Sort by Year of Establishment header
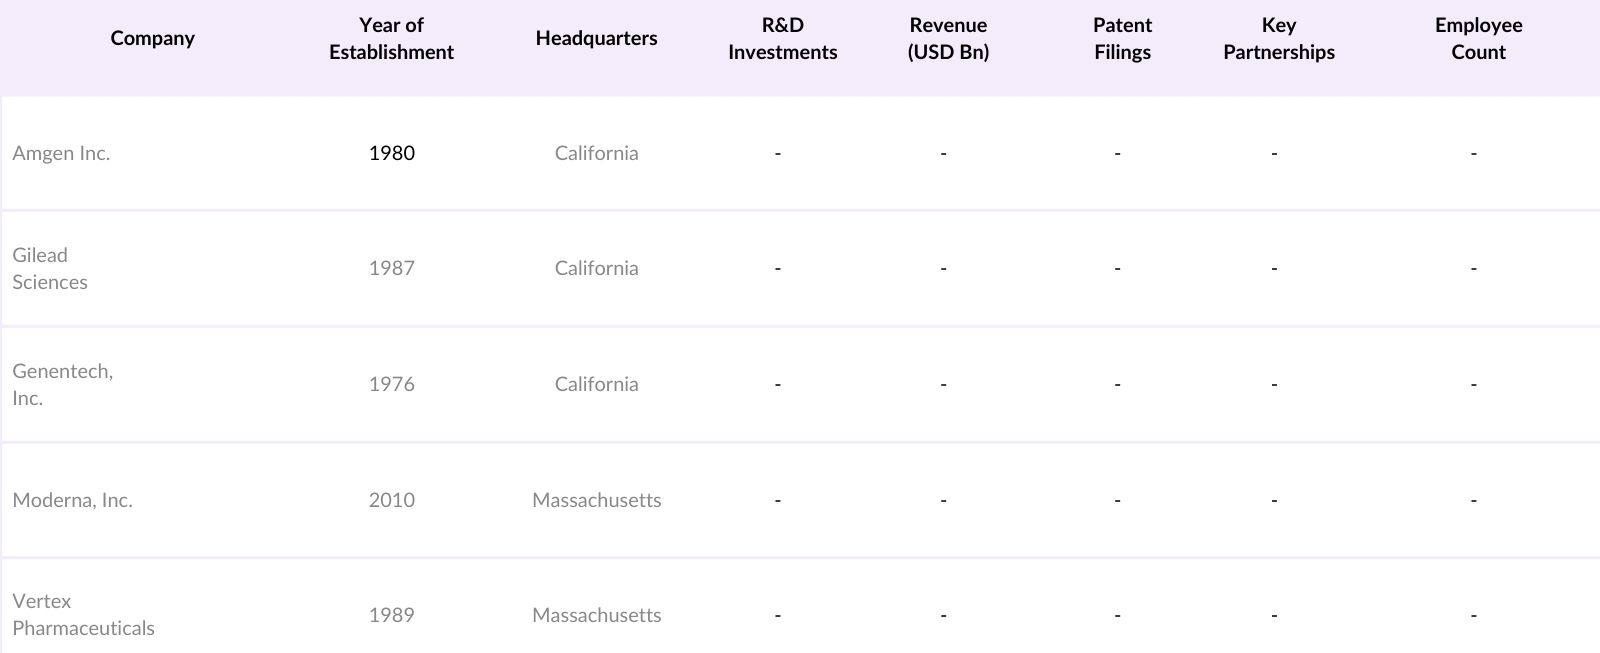 (391, 38)
